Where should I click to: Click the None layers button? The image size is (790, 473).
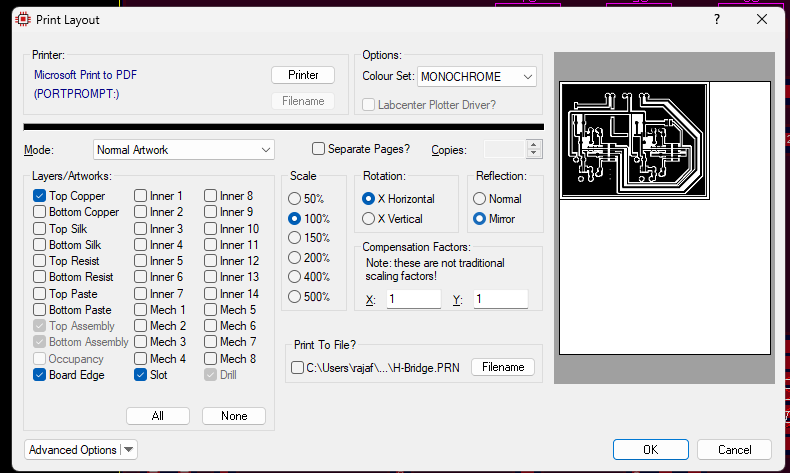(234, 416)
